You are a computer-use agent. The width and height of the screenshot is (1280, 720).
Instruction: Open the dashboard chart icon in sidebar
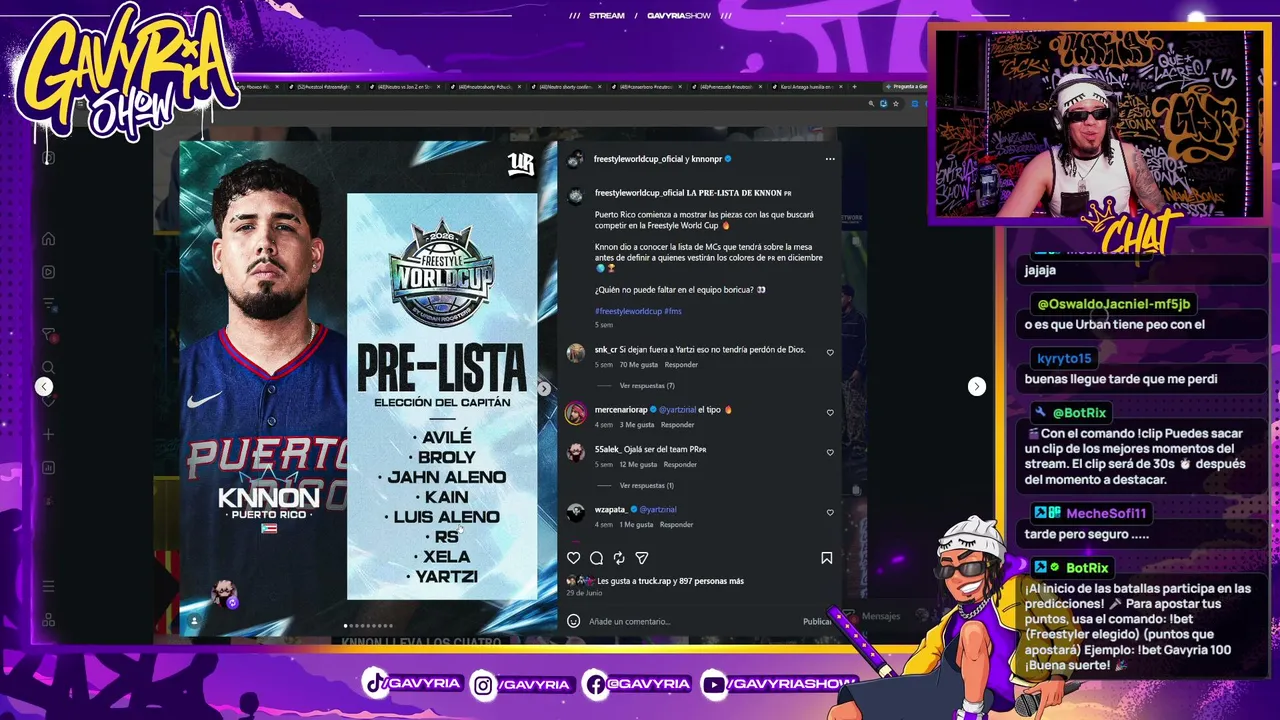(48, 467)
